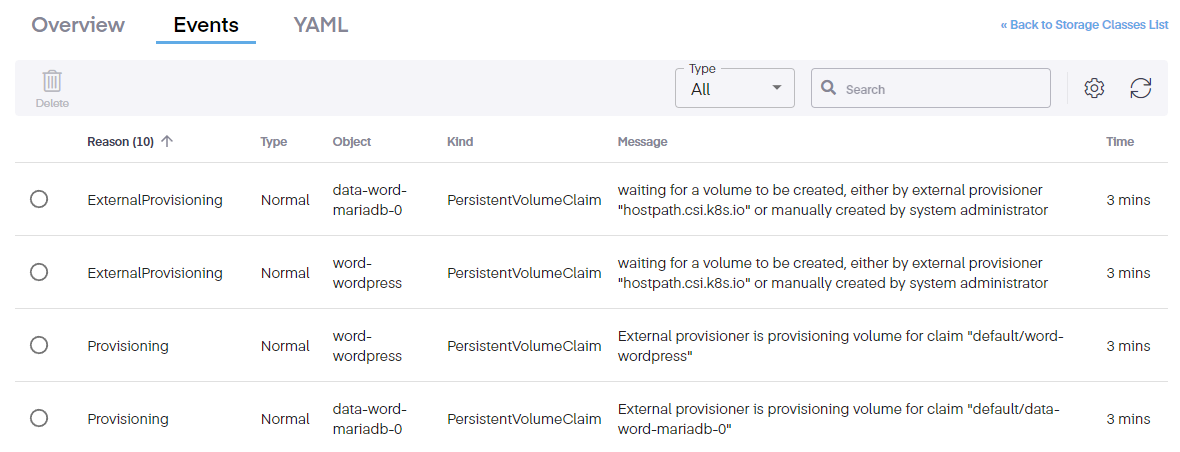1180x452 pixels.
Task: Go back to Storage Classes List
Action: coord(1084,25)
